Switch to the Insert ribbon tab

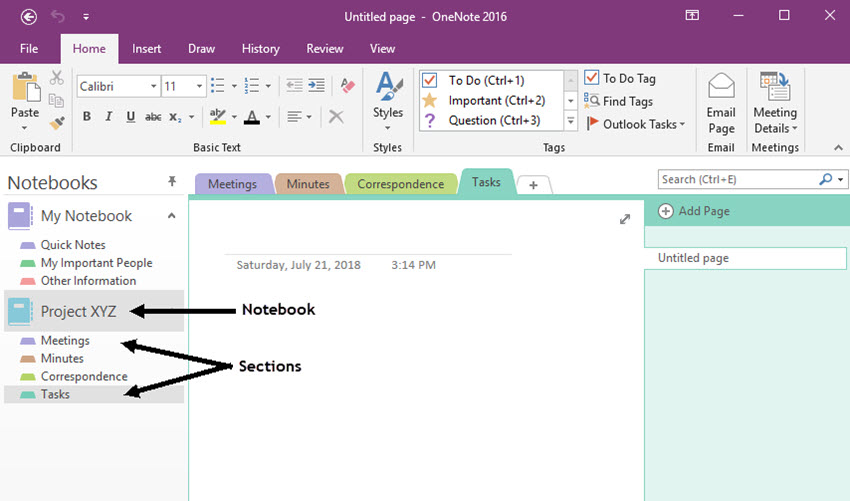click(x=146, y=49)
